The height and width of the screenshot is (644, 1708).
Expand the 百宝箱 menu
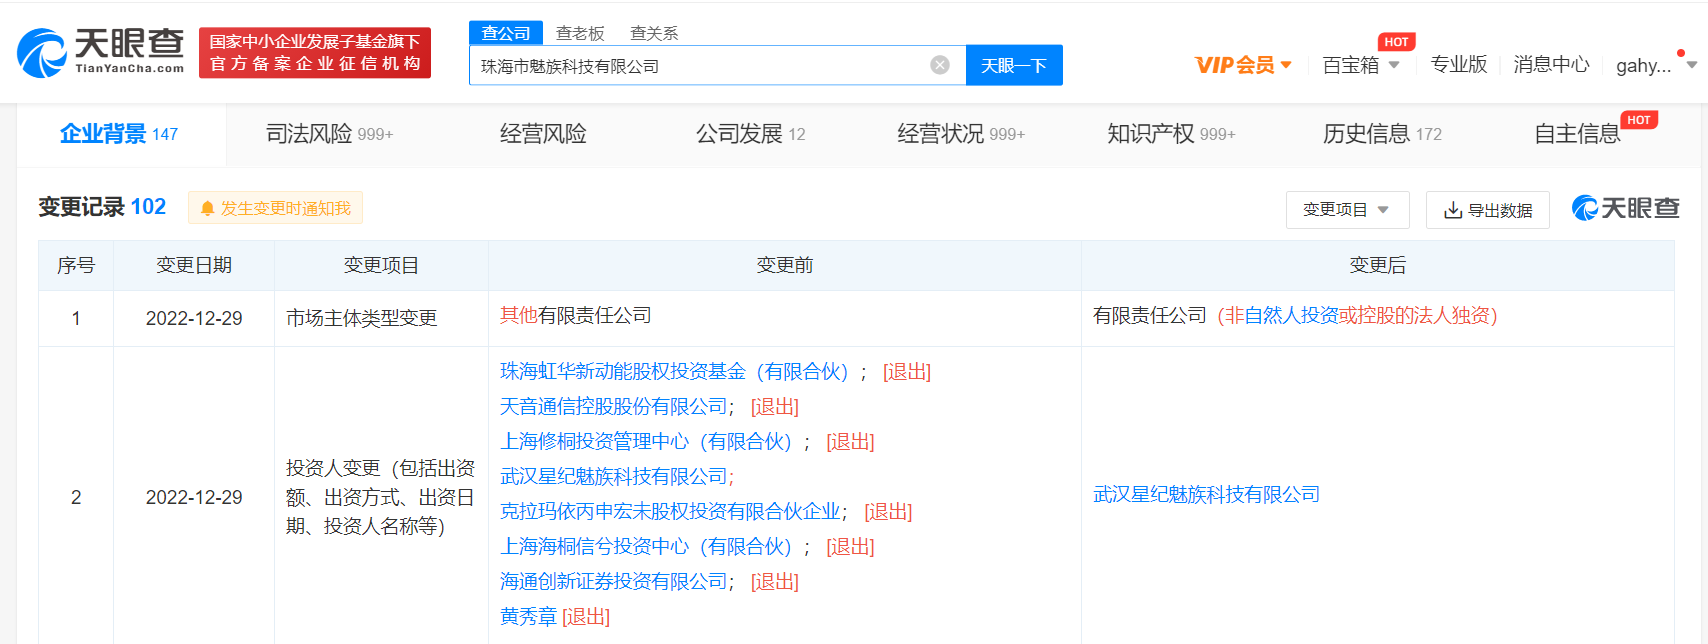tap(1360, 65)
